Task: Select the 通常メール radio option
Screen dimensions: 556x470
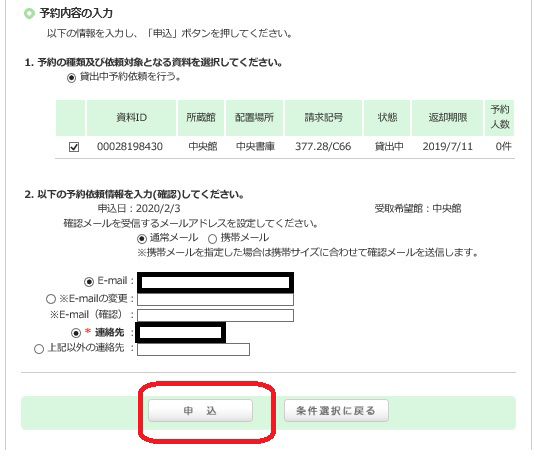Action: tap(142, 239)
